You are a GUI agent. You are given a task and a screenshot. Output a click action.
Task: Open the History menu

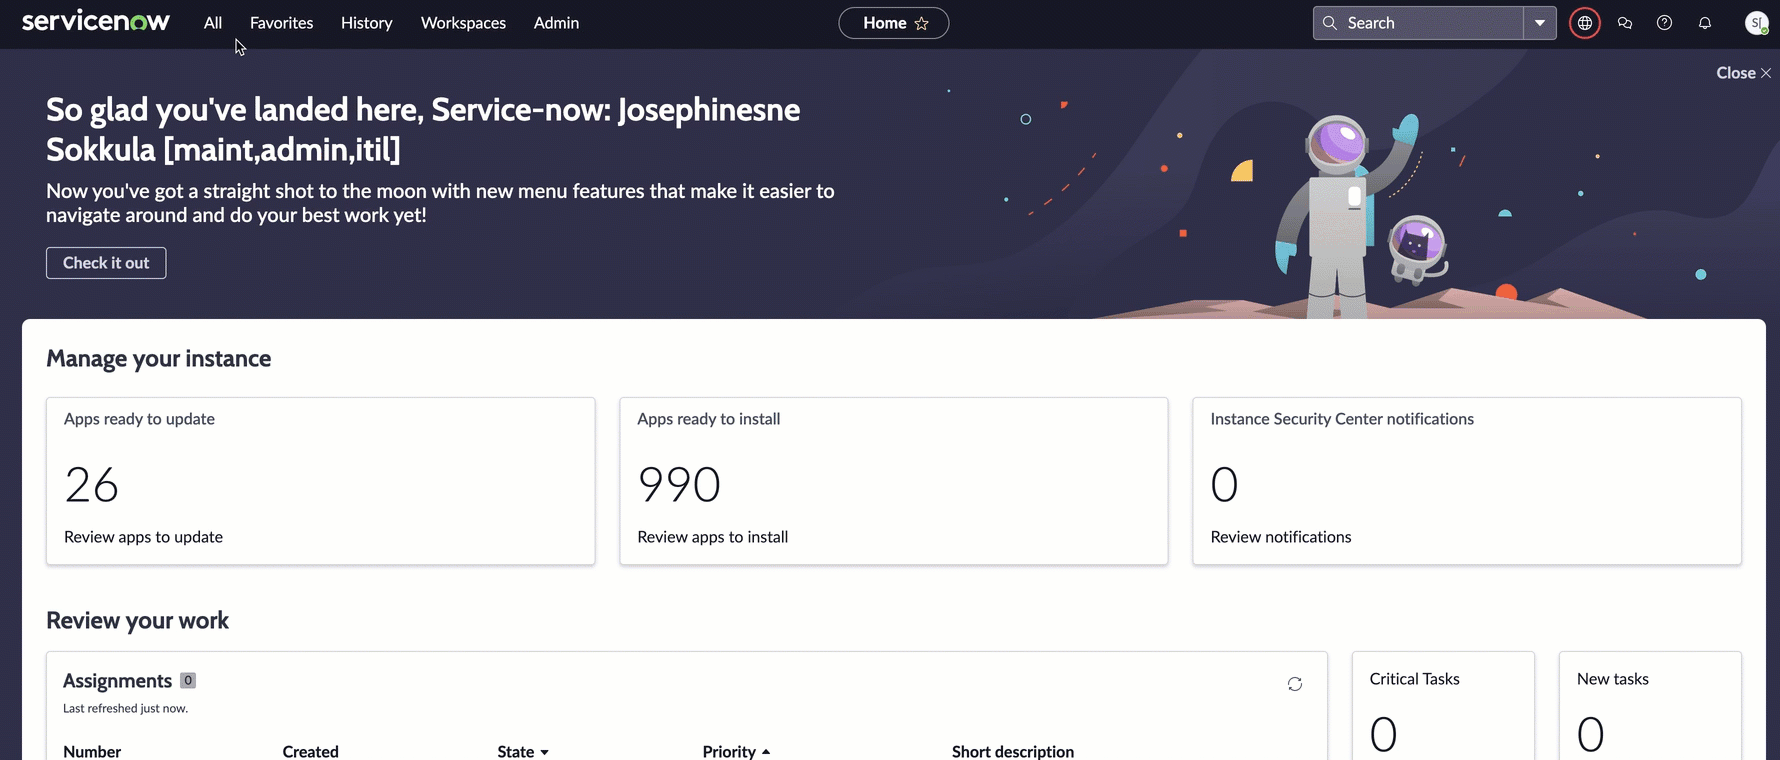(366, 23)
